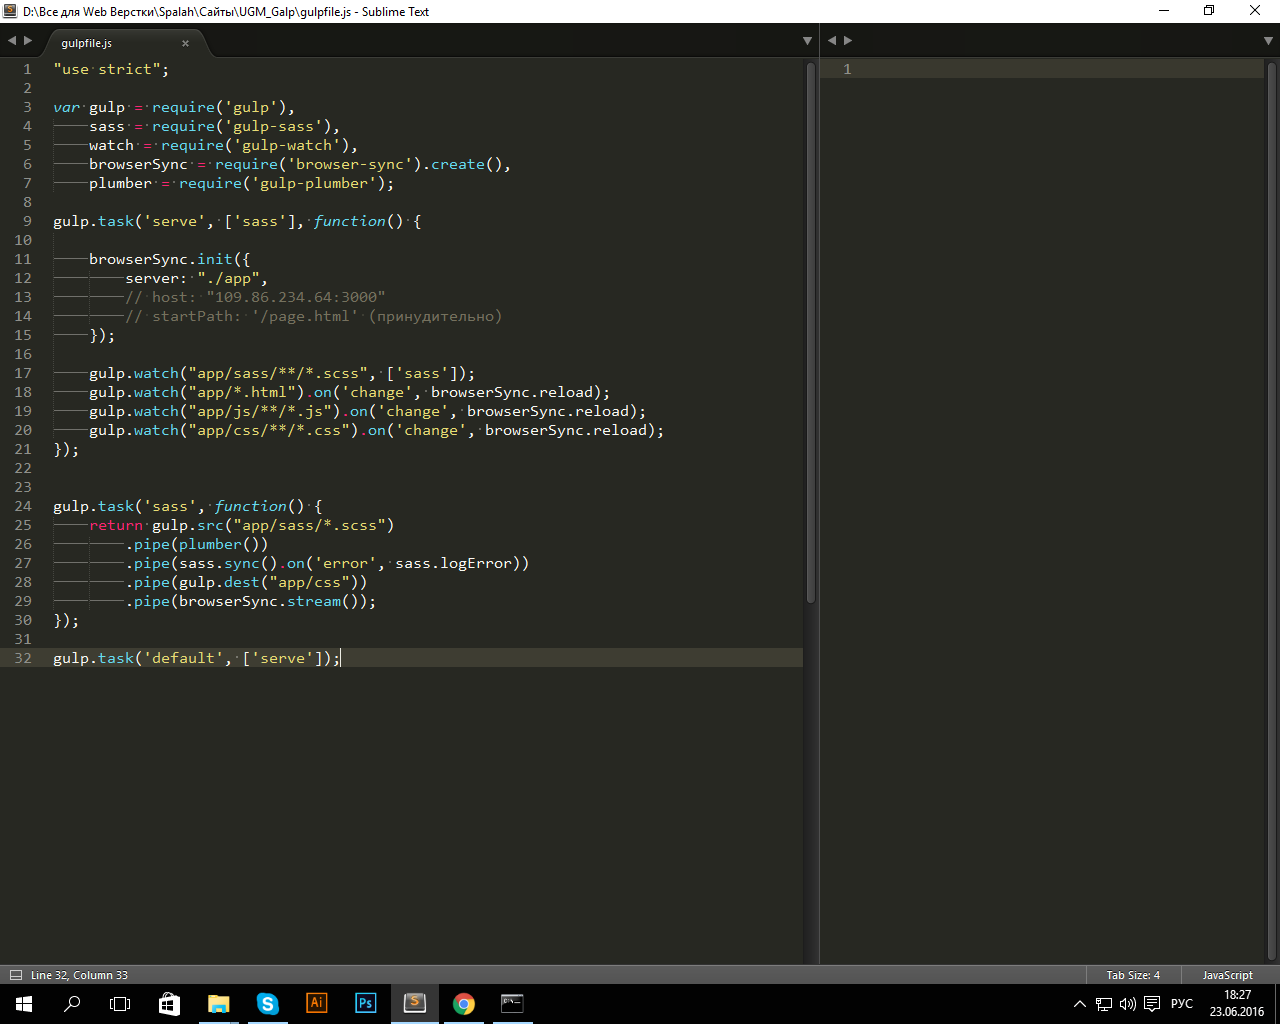The image size is (1280, 1024).
Task: Open the Windows Start menu
Action: pyautogui.click(x=24, y=1004)
